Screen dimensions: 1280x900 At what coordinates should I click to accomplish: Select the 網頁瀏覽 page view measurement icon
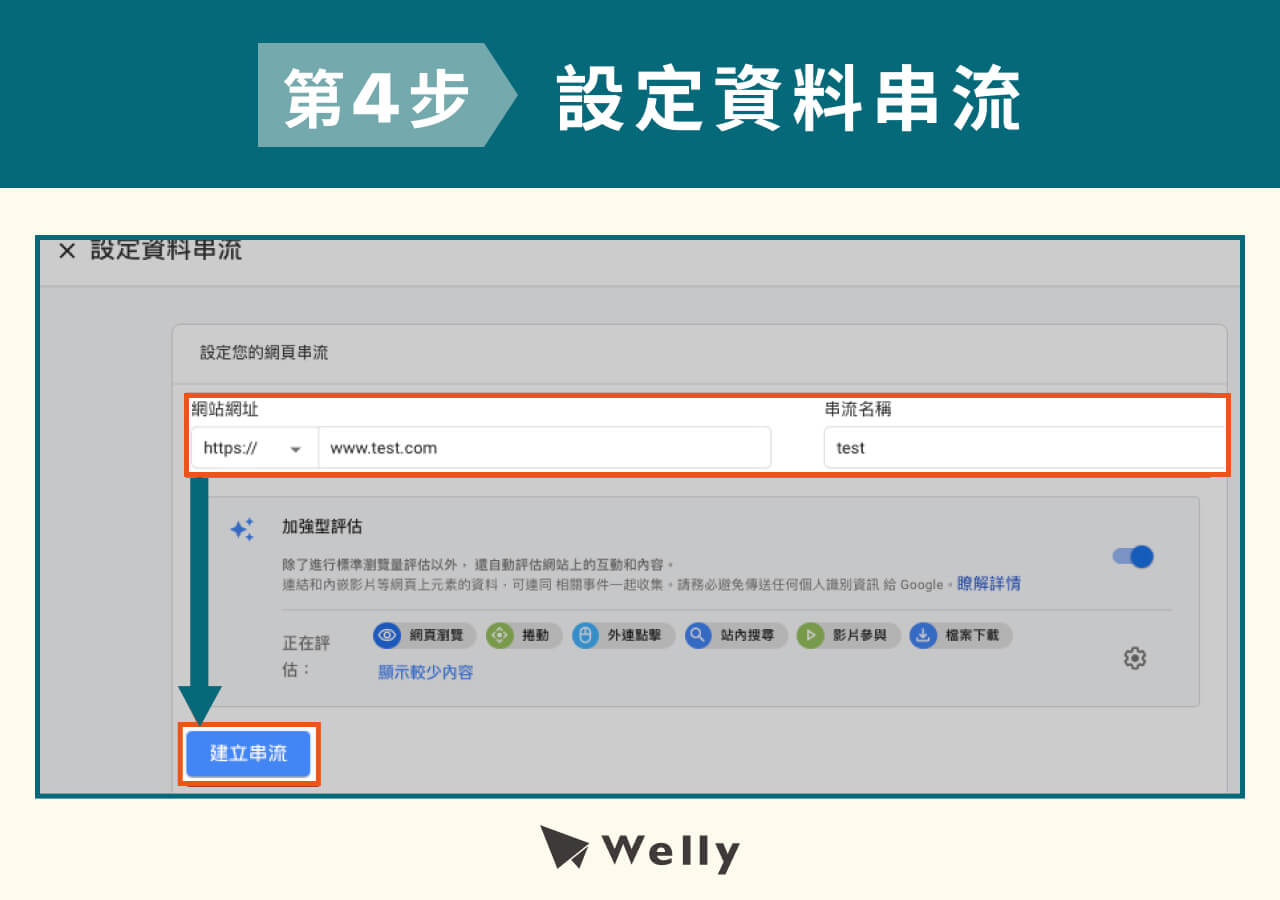click(389, 636)
